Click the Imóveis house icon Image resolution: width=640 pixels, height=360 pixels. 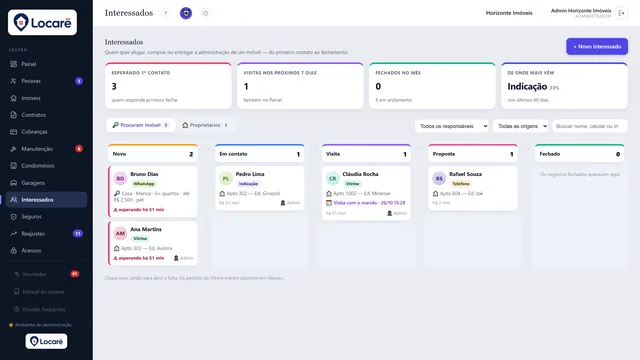pyautogui.click(x=13, y=98)
